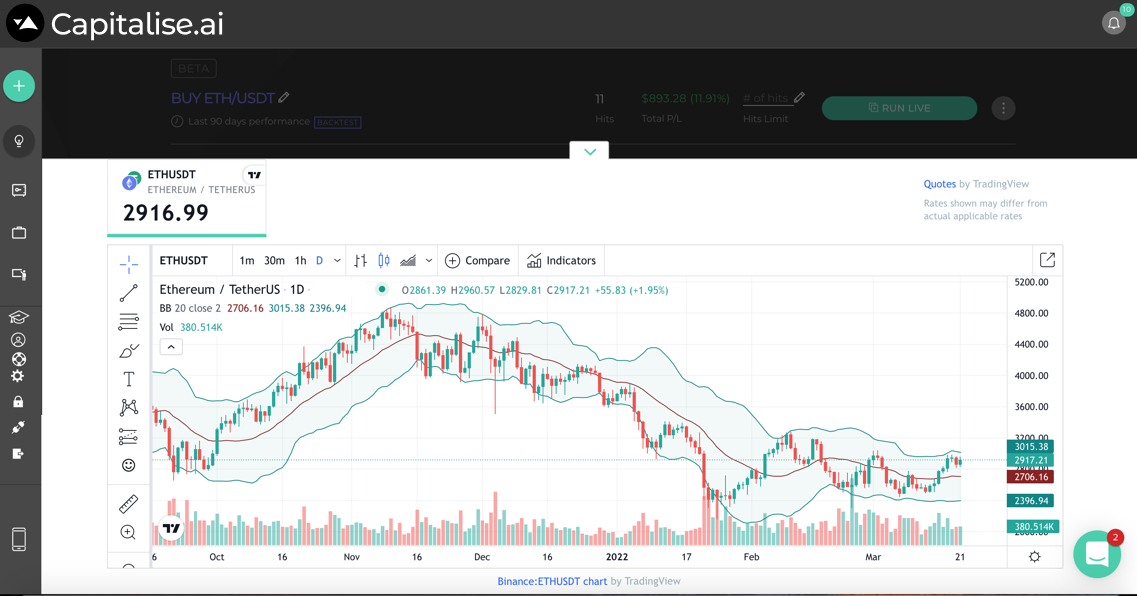Expand the strategy details chevron
The image size is (1137, 596).
tap(589, 151)
